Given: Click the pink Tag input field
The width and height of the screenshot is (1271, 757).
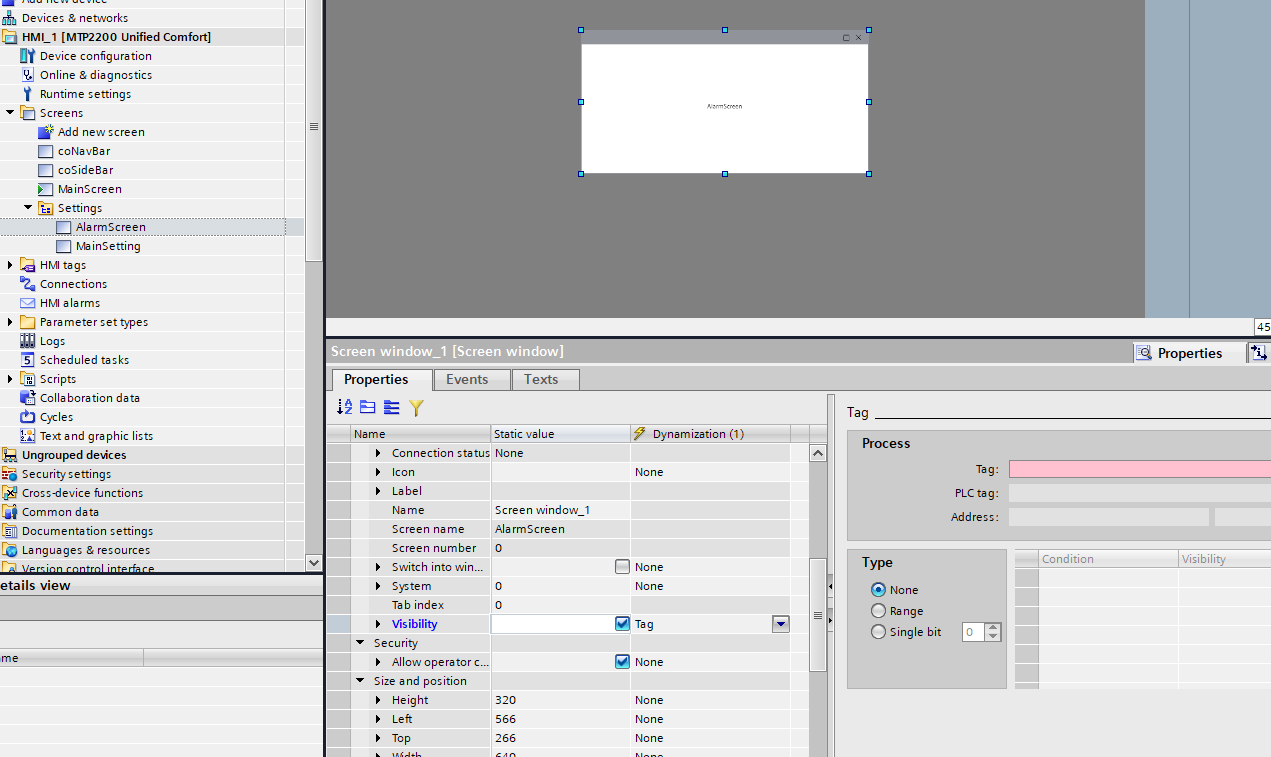Looking at the screenshot, I should tap(1138, 469).
